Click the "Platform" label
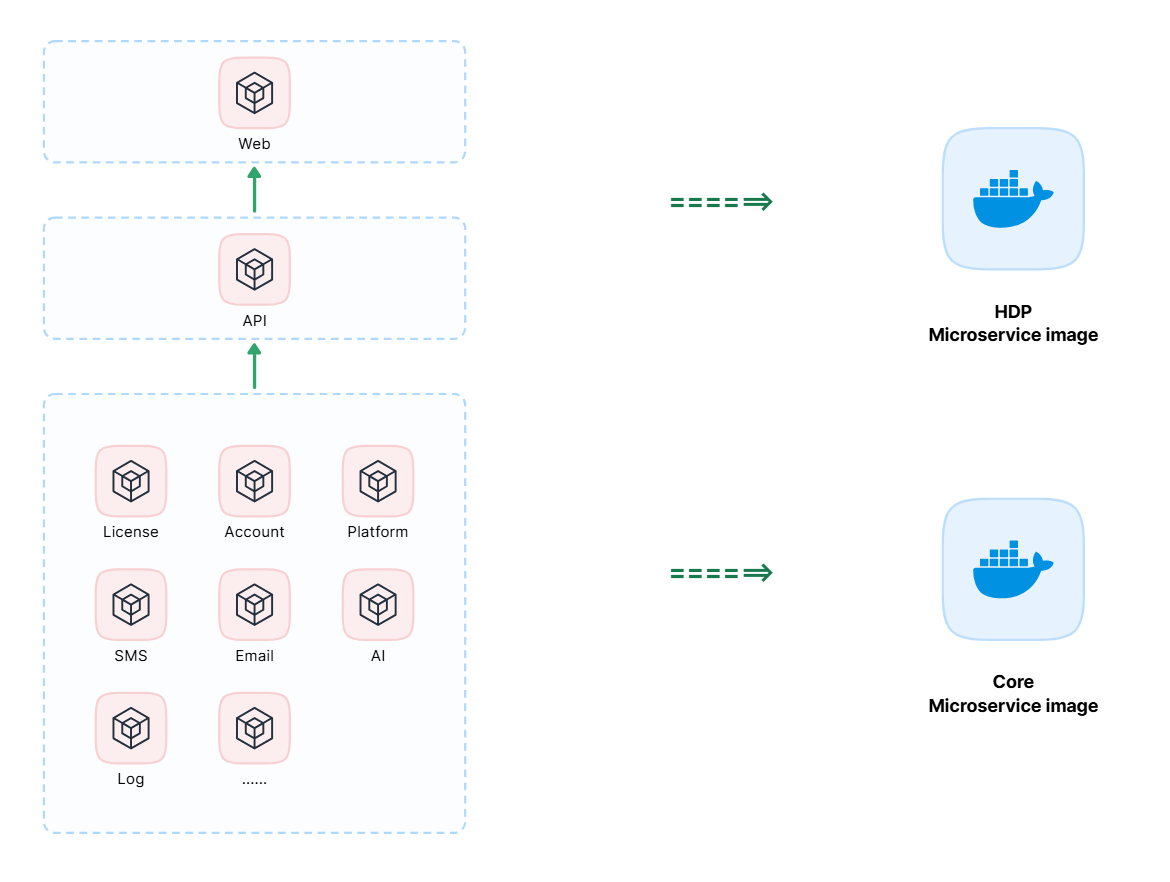Viewport: 1170px width, 882px height. point(378,532)
